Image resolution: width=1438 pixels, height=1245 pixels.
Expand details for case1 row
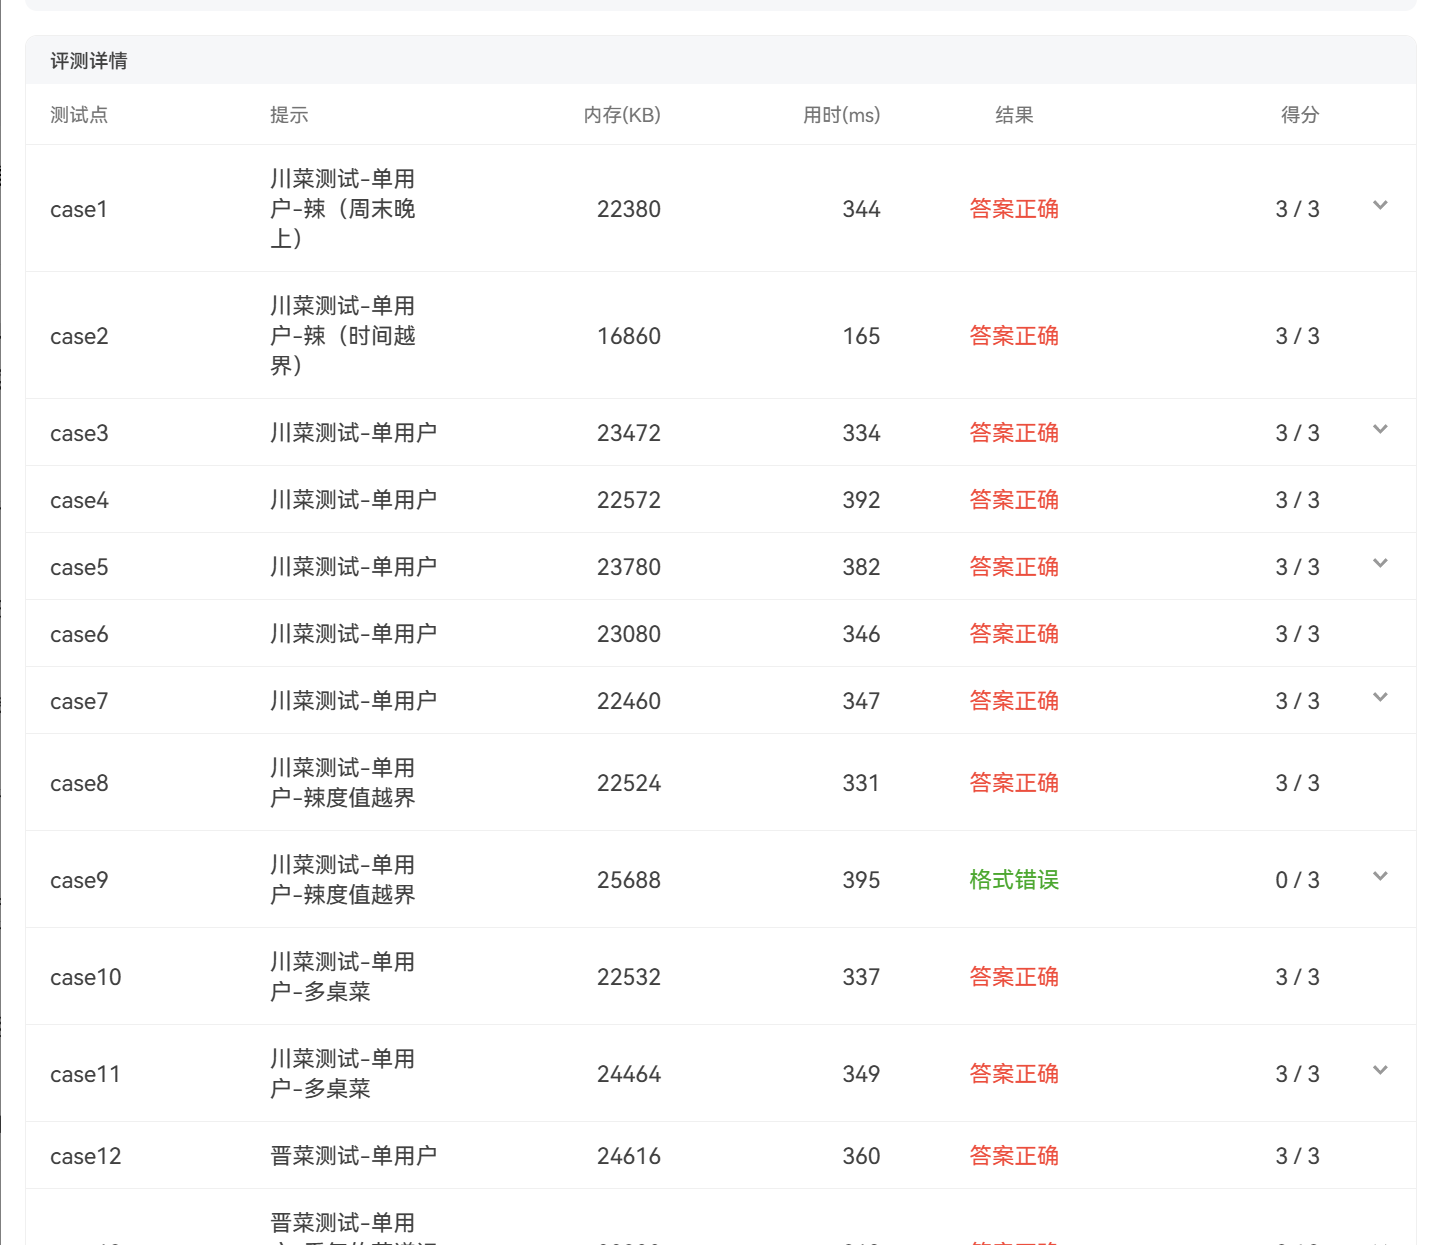click(1380, 205)
